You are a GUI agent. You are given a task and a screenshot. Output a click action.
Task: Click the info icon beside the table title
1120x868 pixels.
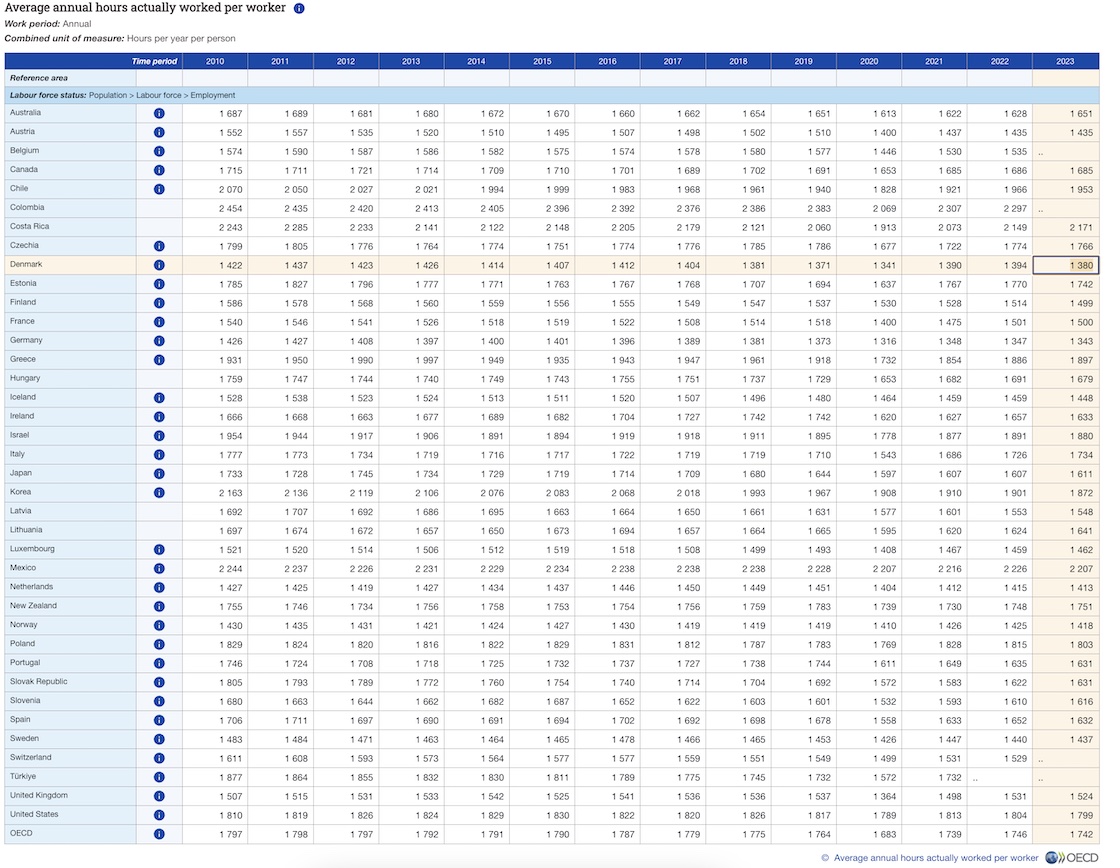pos(299,8)
